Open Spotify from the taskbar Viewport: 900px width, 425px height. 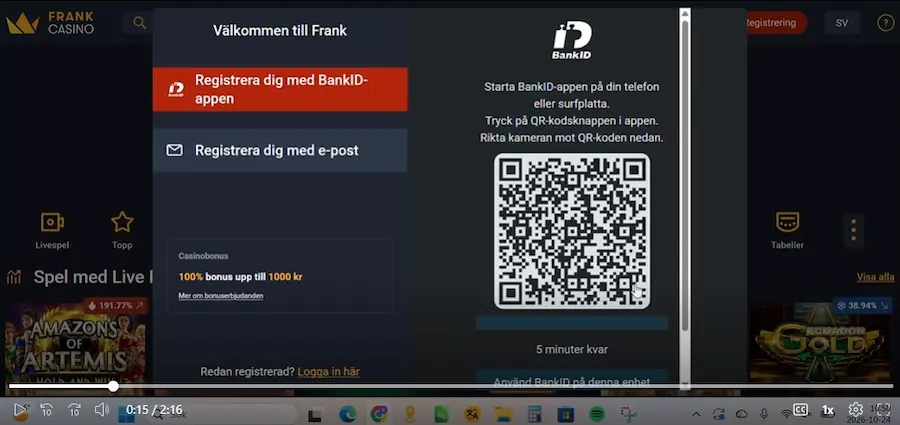tap(597, 414)
